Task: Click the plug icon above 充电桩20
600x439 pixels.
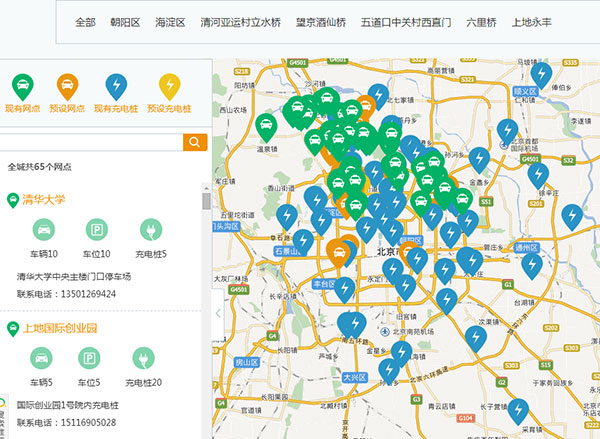Action: (x=143, y=358)
